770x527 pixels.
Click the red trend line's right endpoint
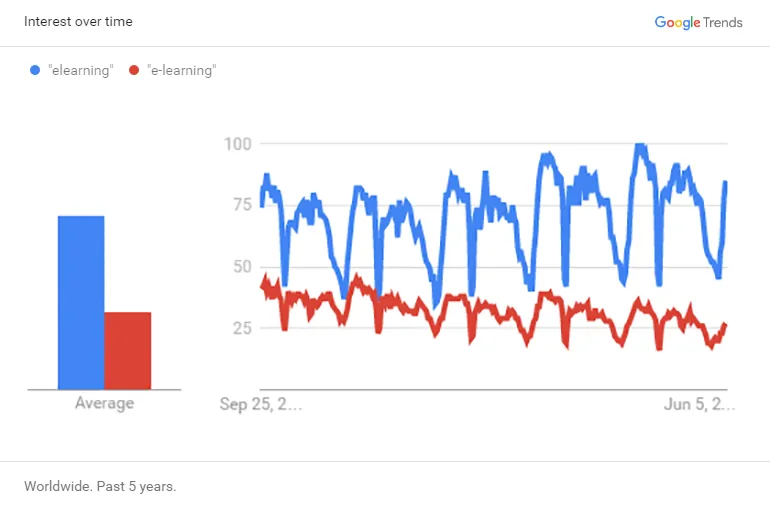click(x=725, y=325)
